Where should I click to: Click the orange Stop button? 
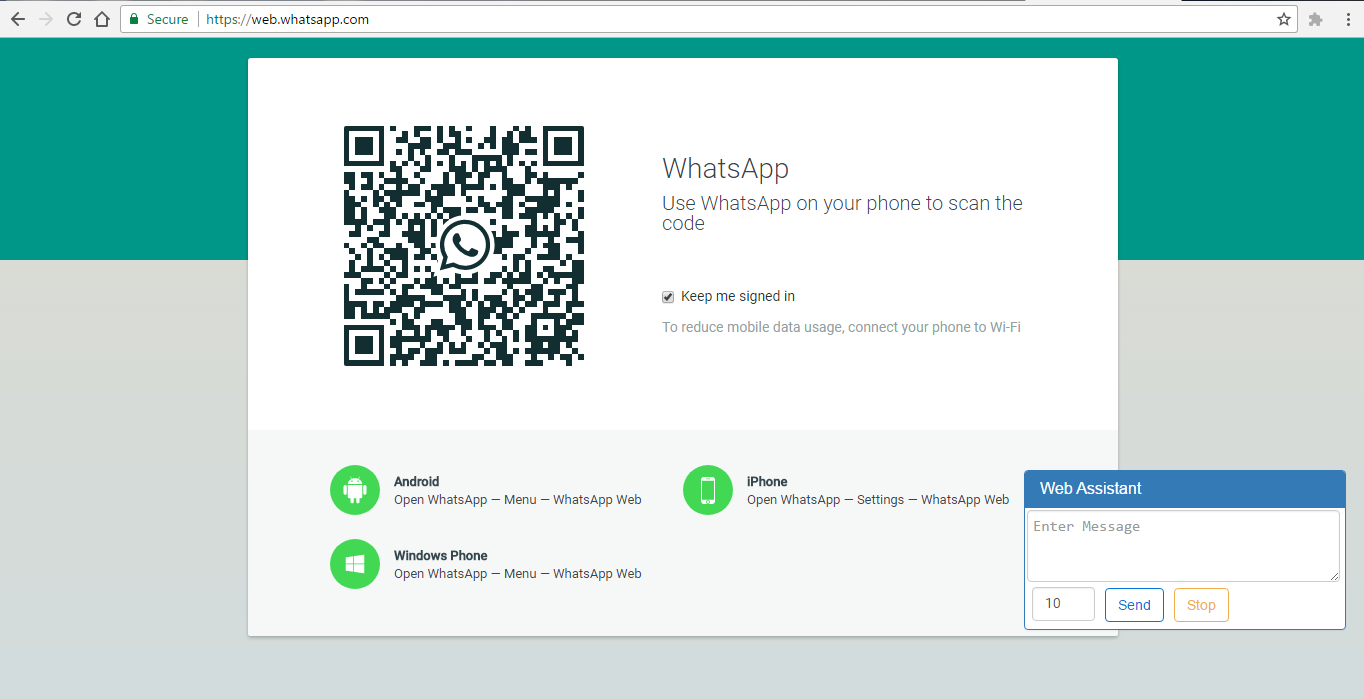coord(1201,605)
